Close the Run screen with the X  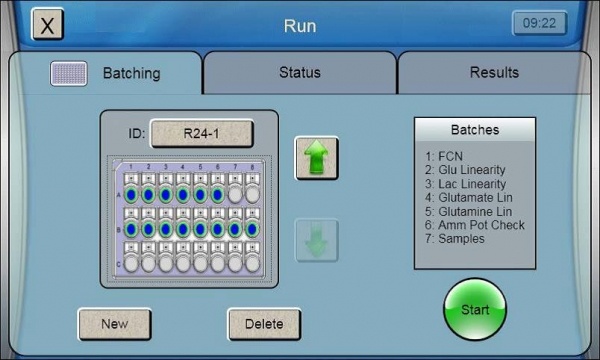pyautogui.click(x=47, y=24)
